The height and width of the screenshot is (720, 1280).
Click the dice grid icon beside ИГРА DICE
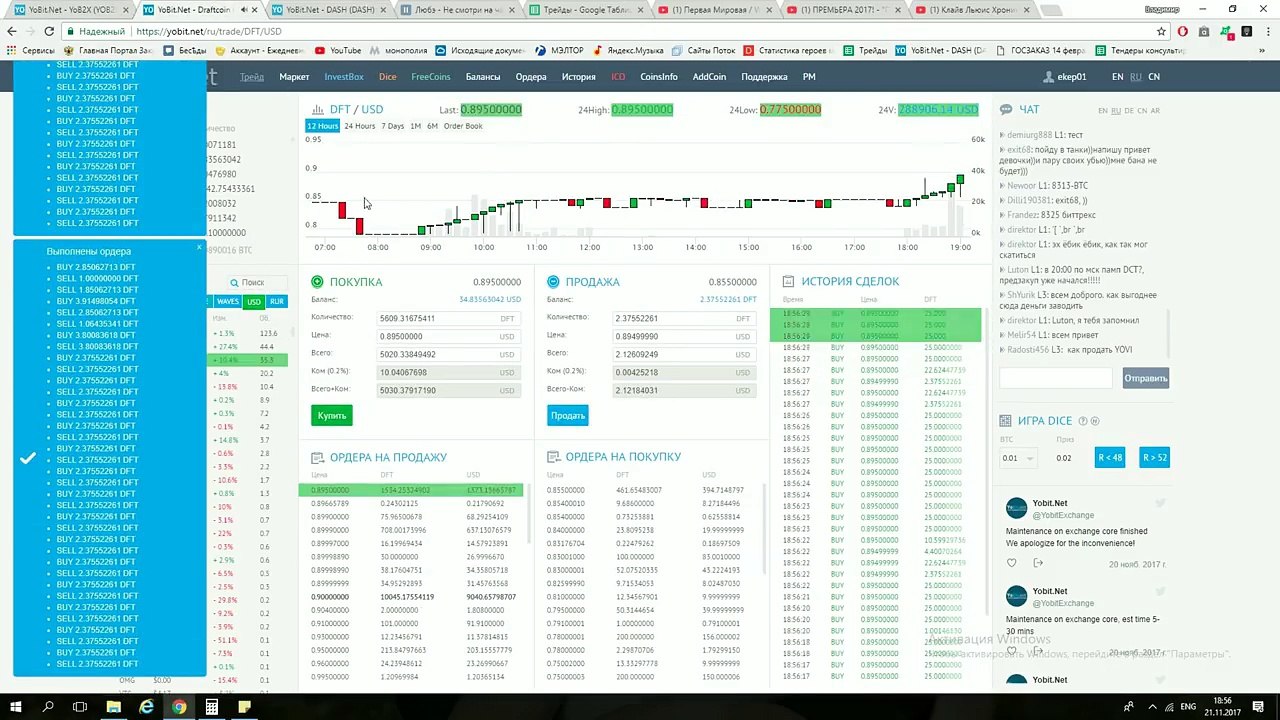coord(1007,421)
